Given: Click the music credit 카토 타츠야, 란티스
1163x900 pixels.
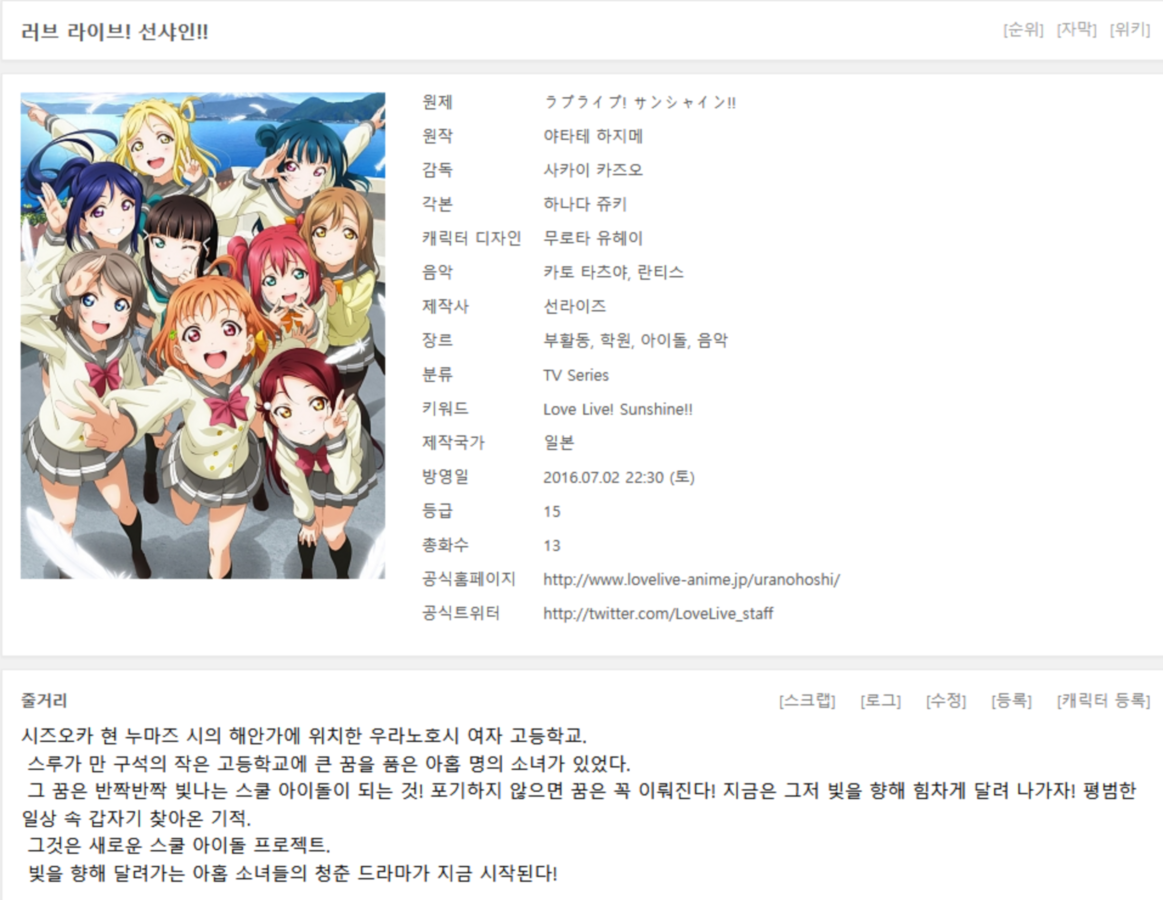Looking at the screenshot, I should pyautogui.click(x=613, y=272).
